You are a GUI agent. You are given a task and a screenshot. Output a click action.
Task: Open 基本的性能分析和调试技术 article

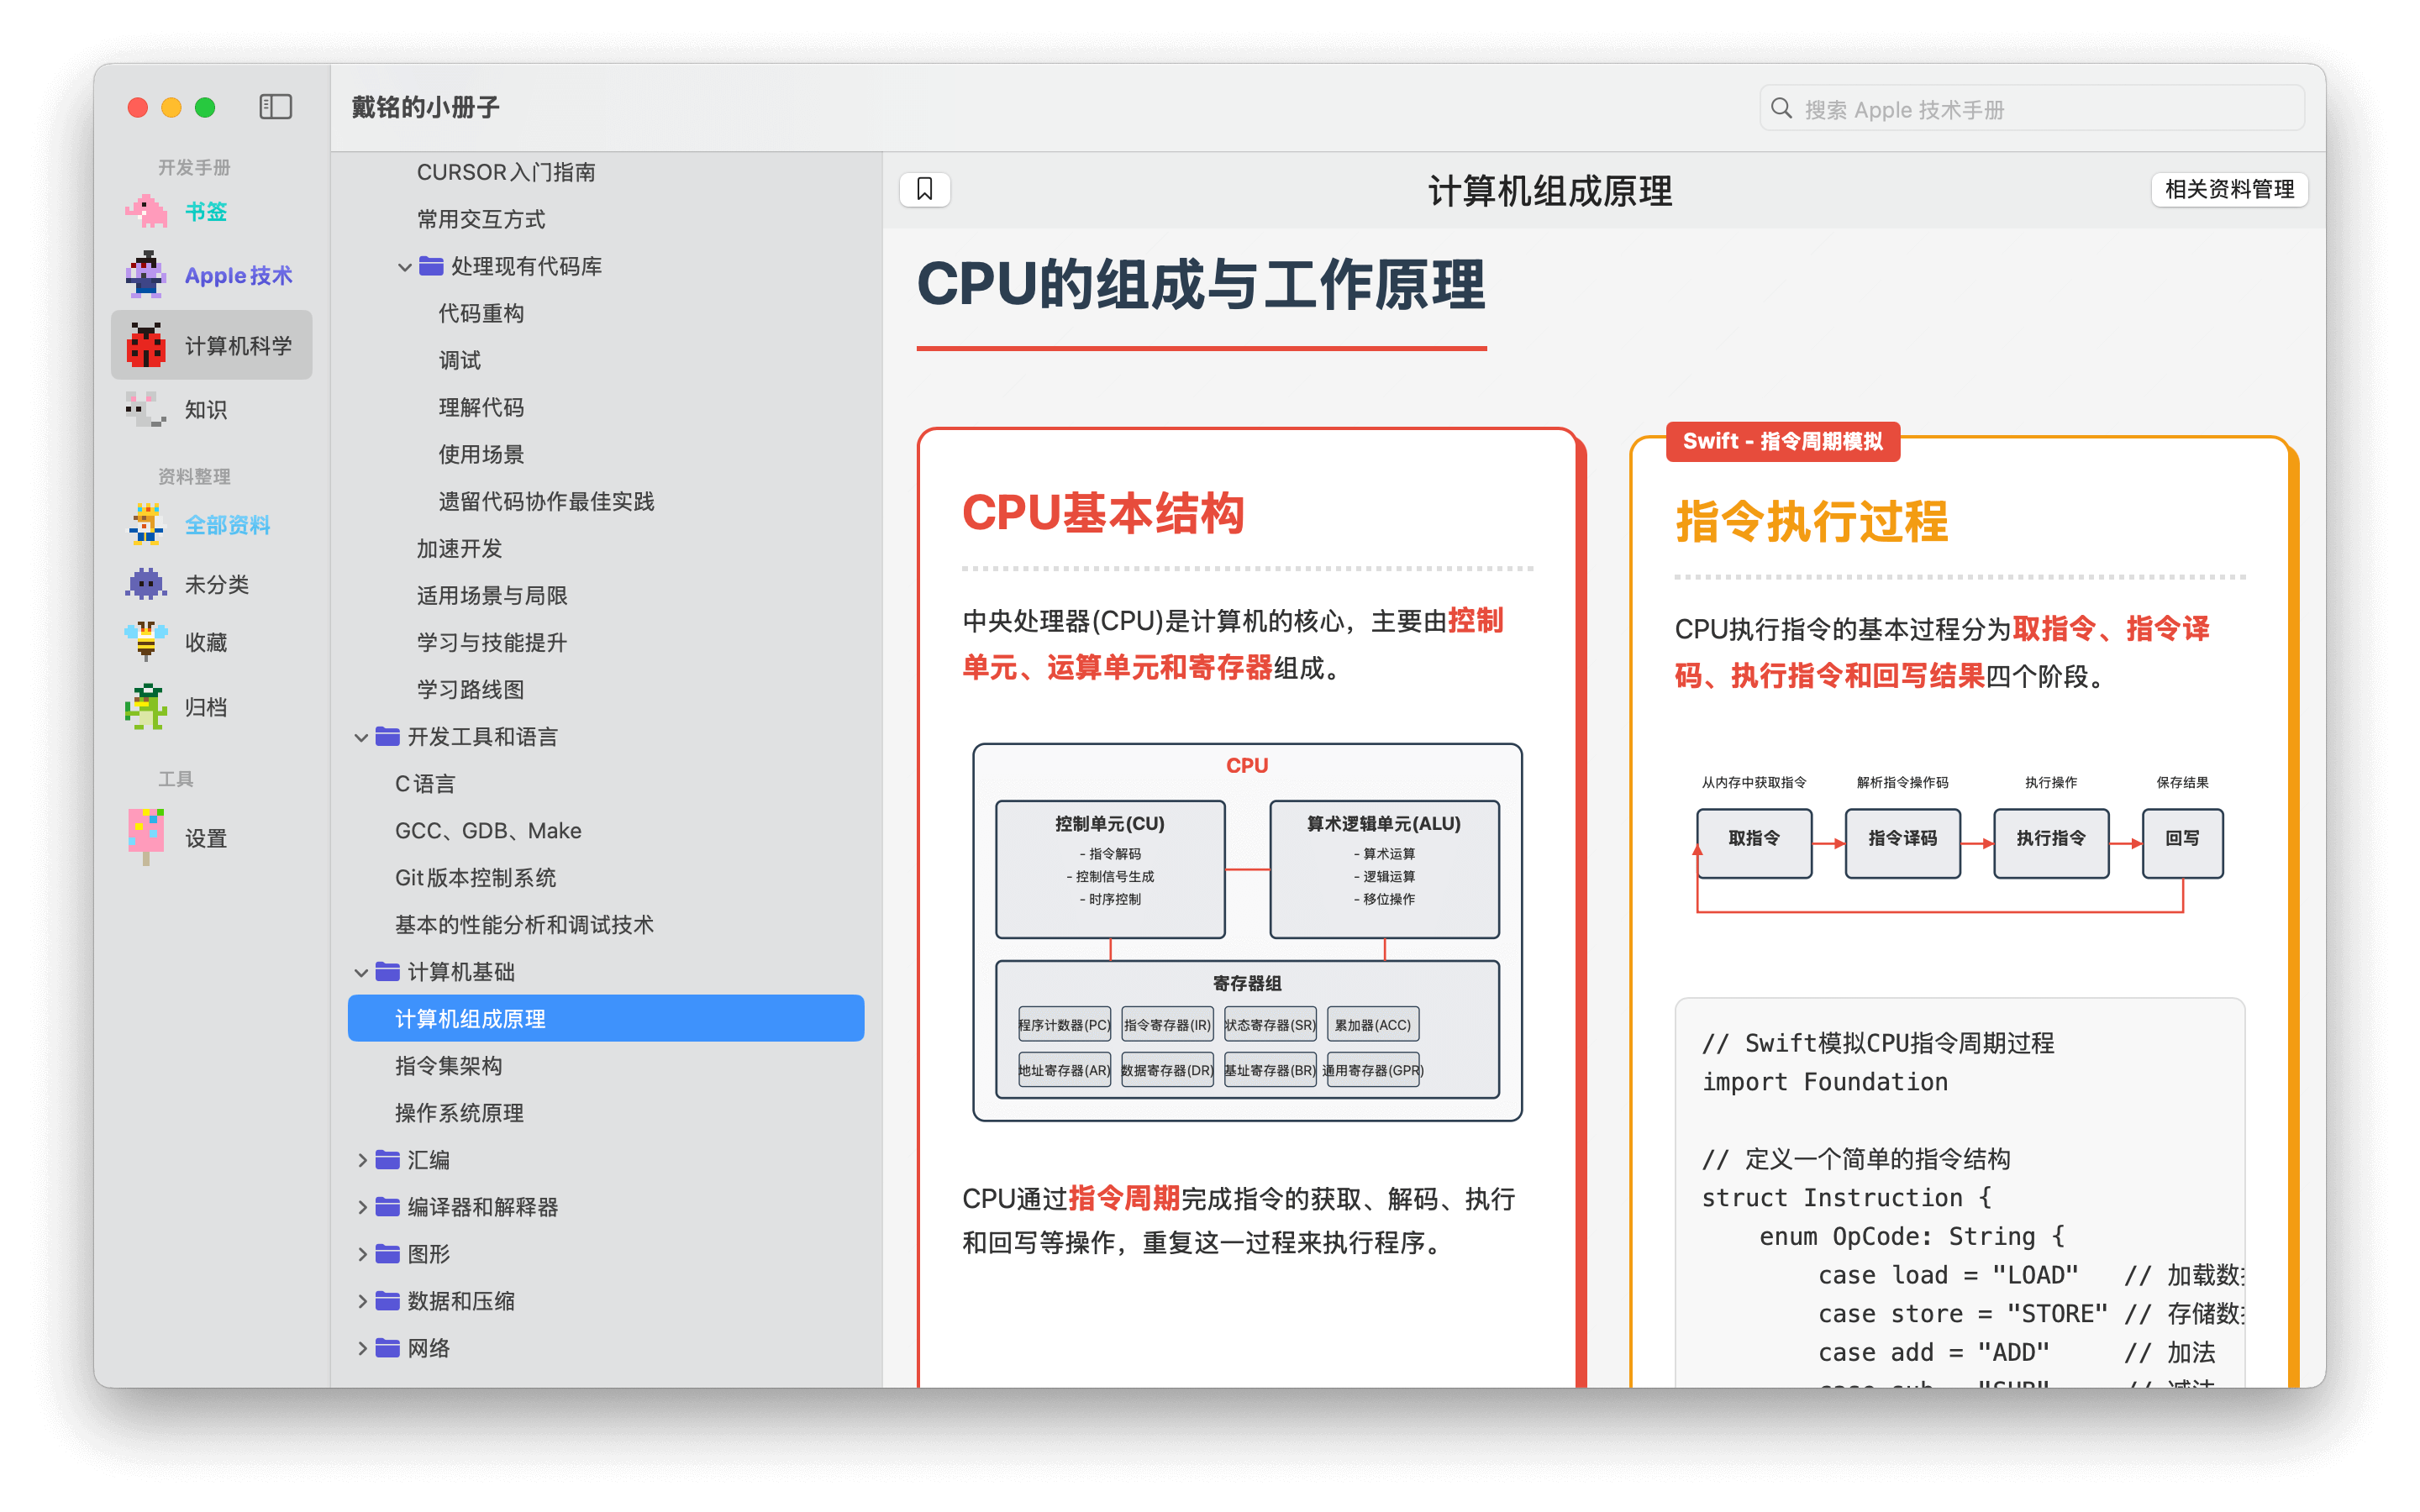click(x=524, y=925)
